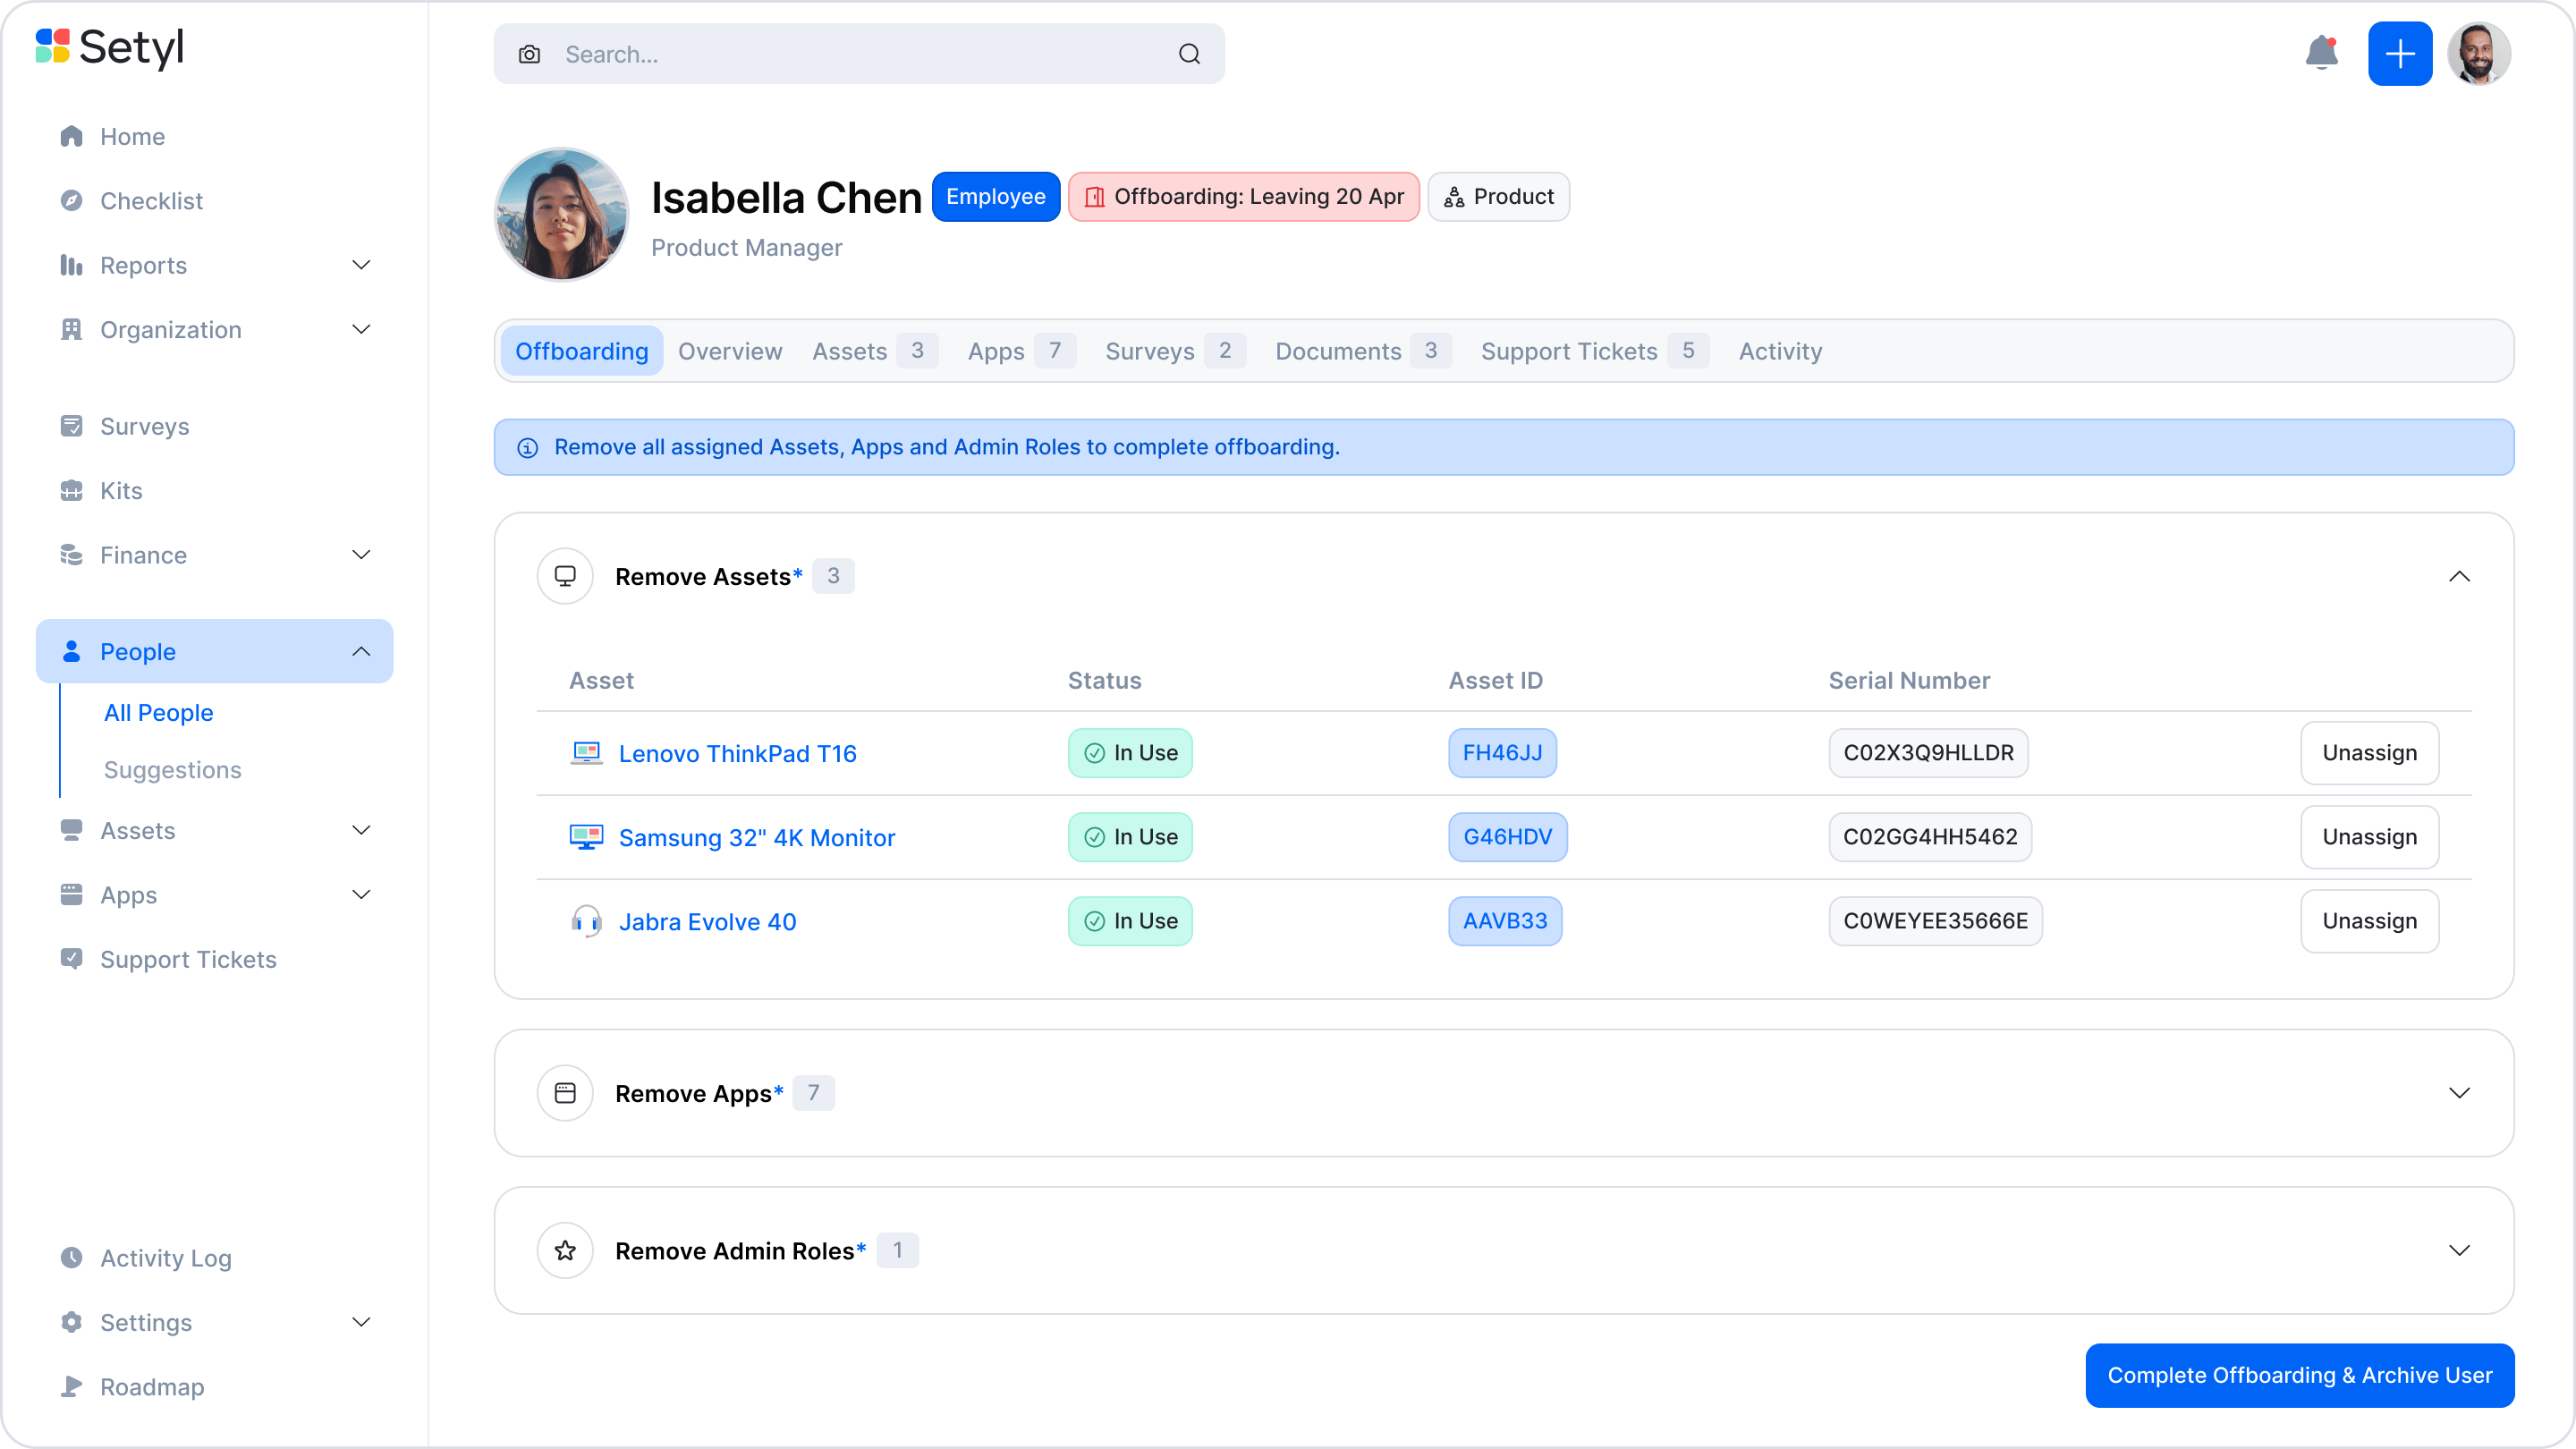Viewport: 2576px width, 1449px height.
Task: Switch to the Documents tab
Action: point(1338,351)
